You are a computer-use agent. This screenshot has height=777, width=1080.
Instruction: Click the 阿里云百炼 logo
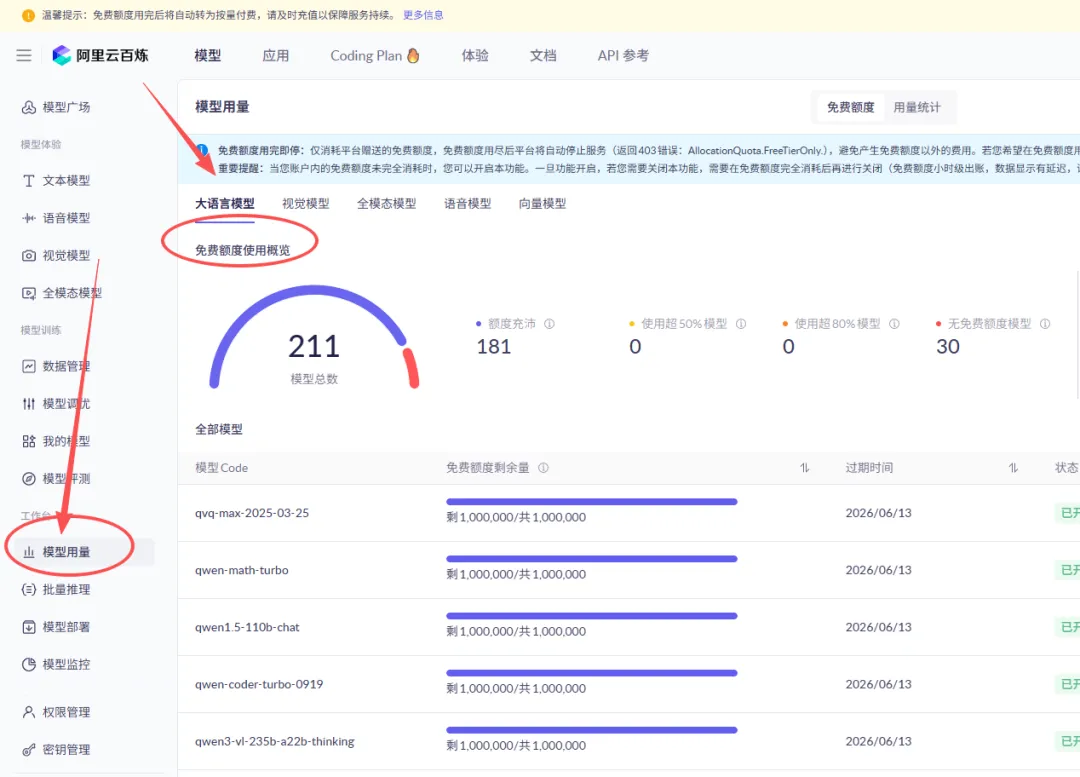pos(101,55)
